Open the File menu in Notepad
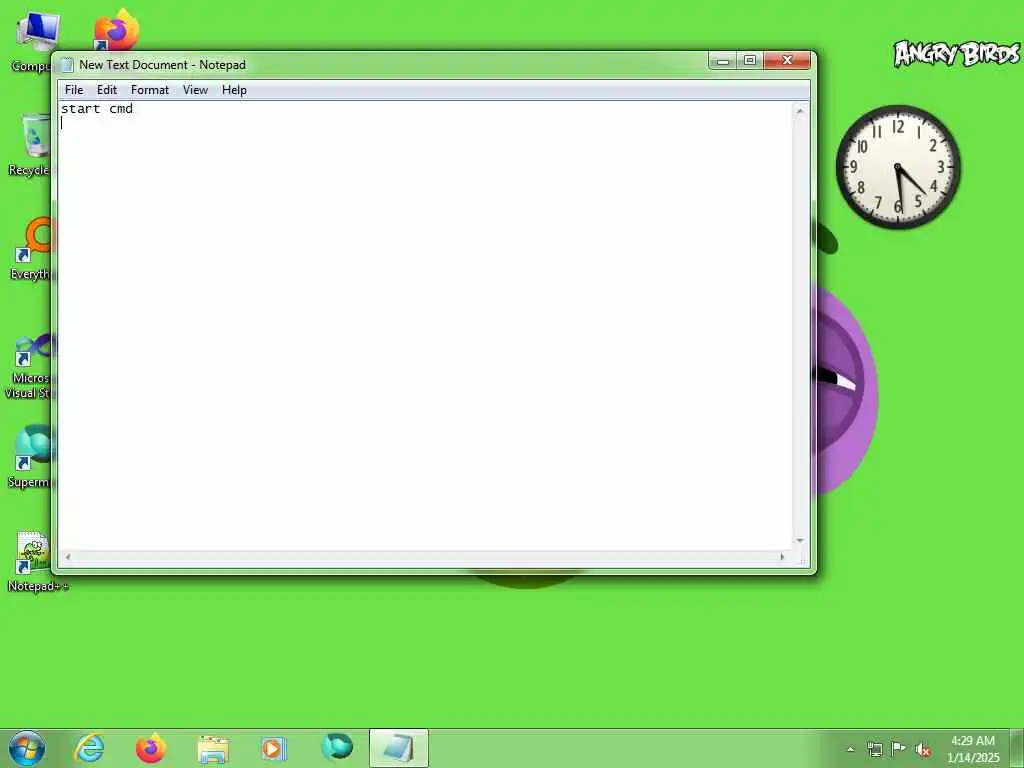This screenshot has height=768, width=1024. coord(74,90)
